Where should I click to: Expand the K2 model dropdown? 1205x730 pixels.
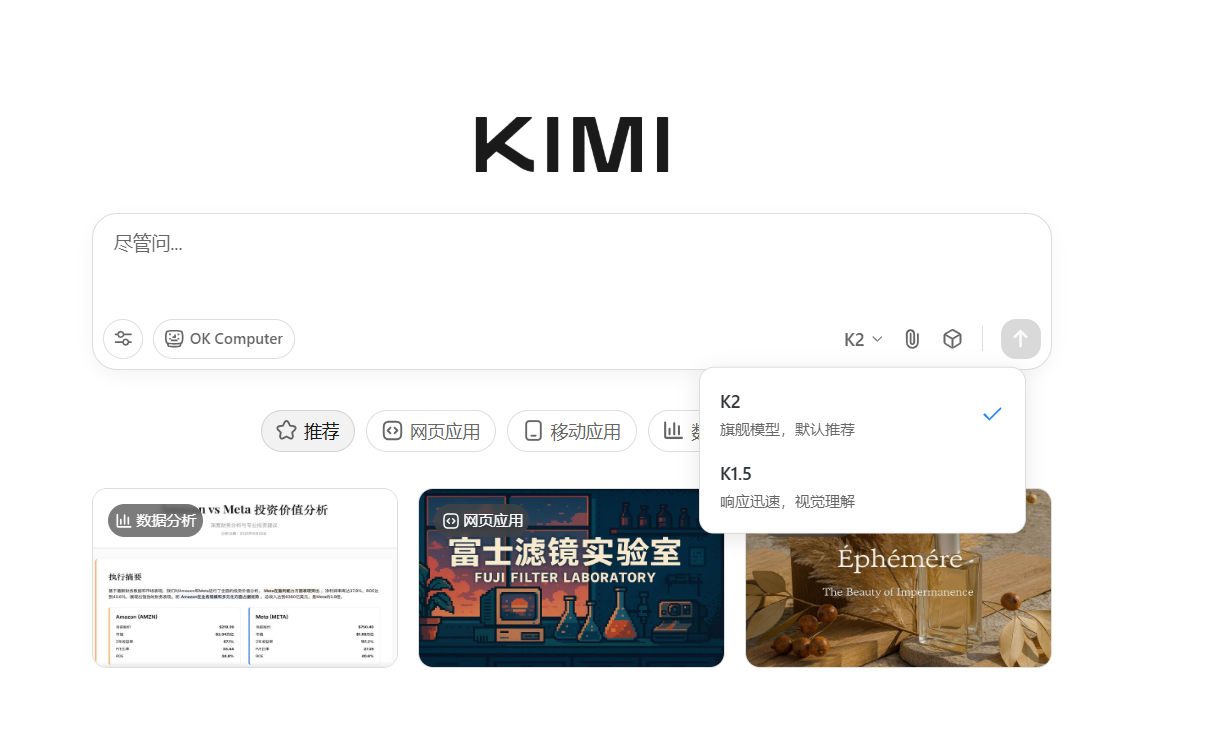tap(862, 339)
